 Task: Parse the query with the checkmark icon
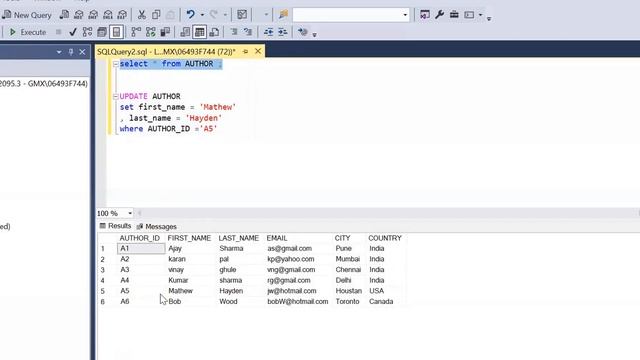click(x=73, y=32)
